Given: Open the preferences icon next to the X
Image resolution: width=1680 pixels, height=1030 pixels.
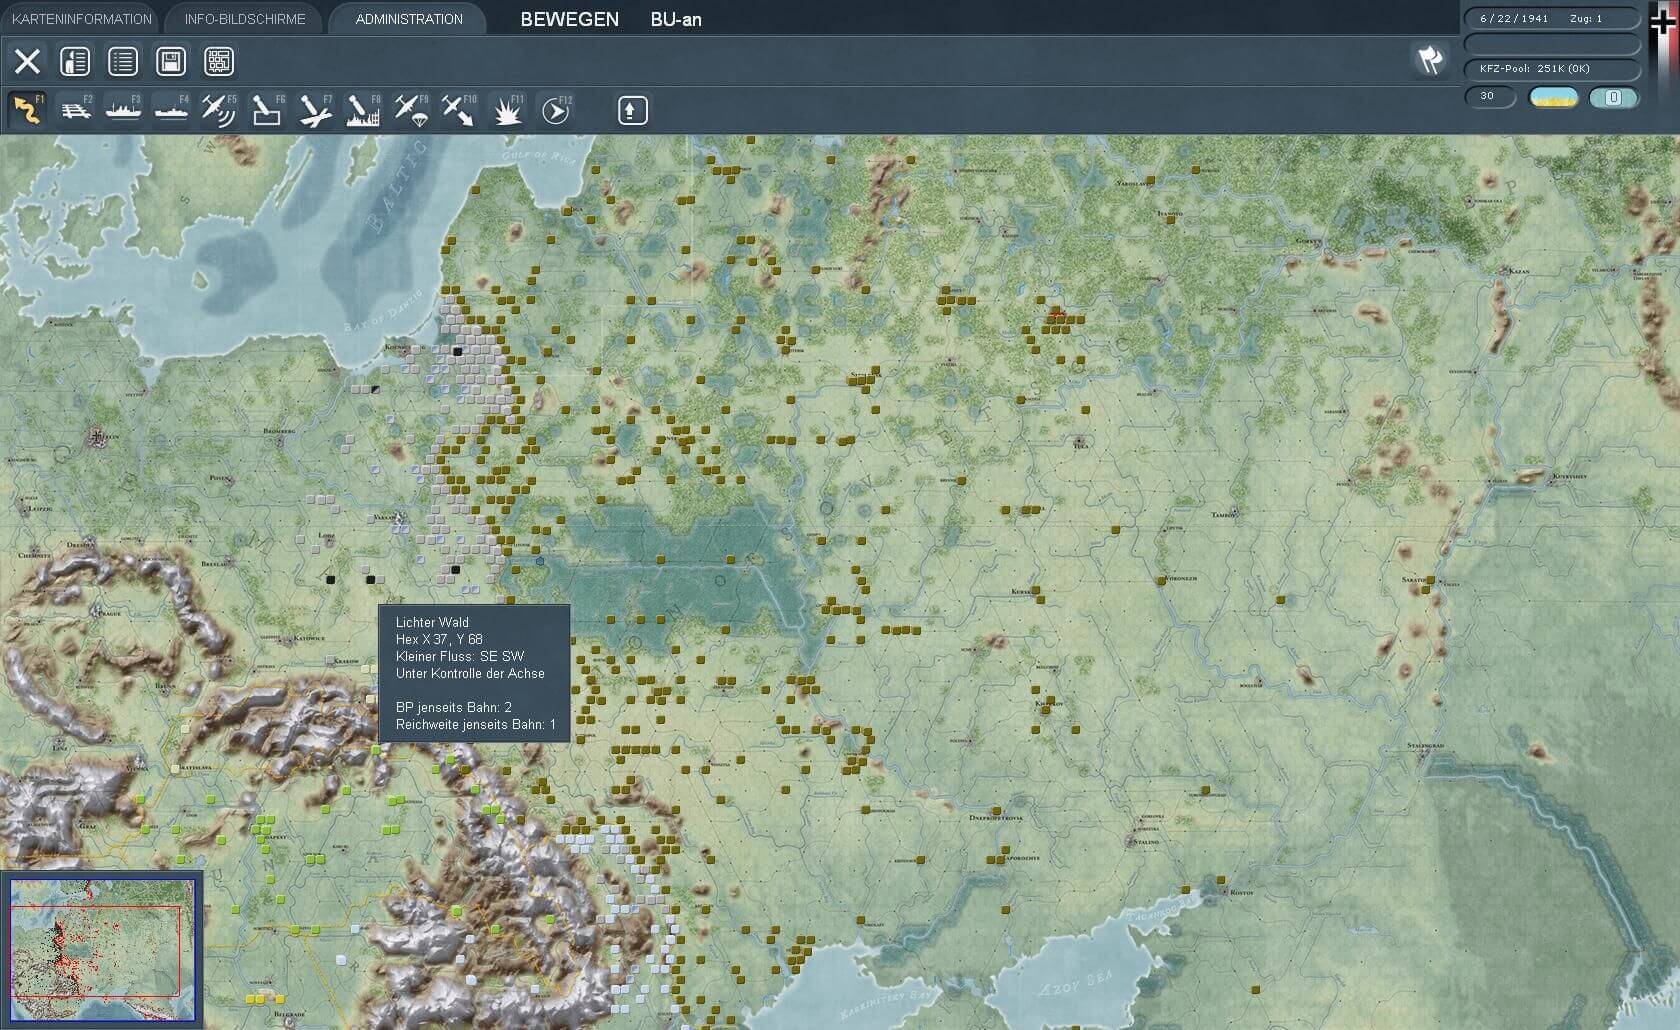Looking at the screenshot, I should pyautogui.click(x=75, y=62).
